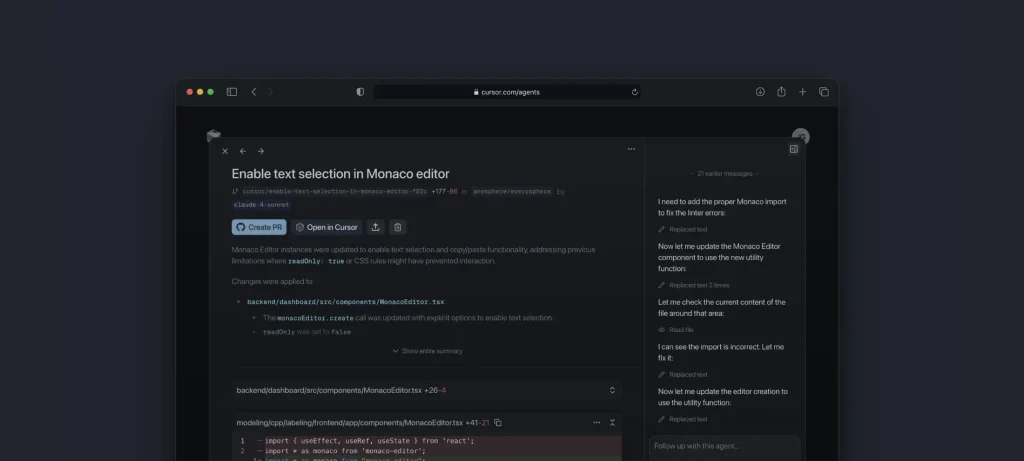Go back with the Safari back arrow

click(253, 92)
